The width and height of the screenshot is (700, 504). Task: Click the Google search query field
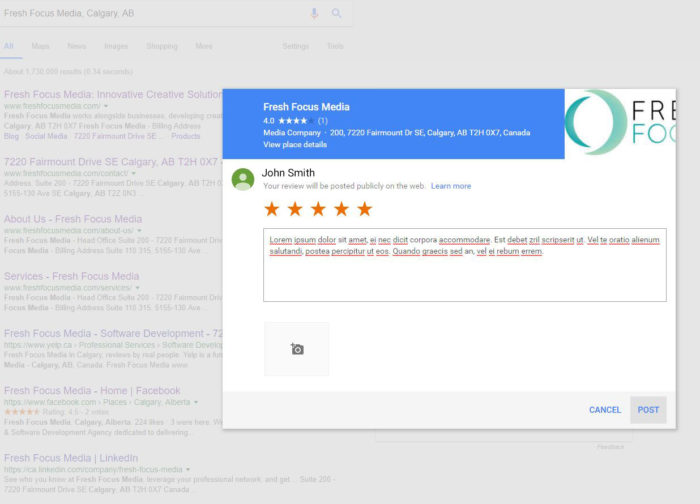[x=150, y=13]
